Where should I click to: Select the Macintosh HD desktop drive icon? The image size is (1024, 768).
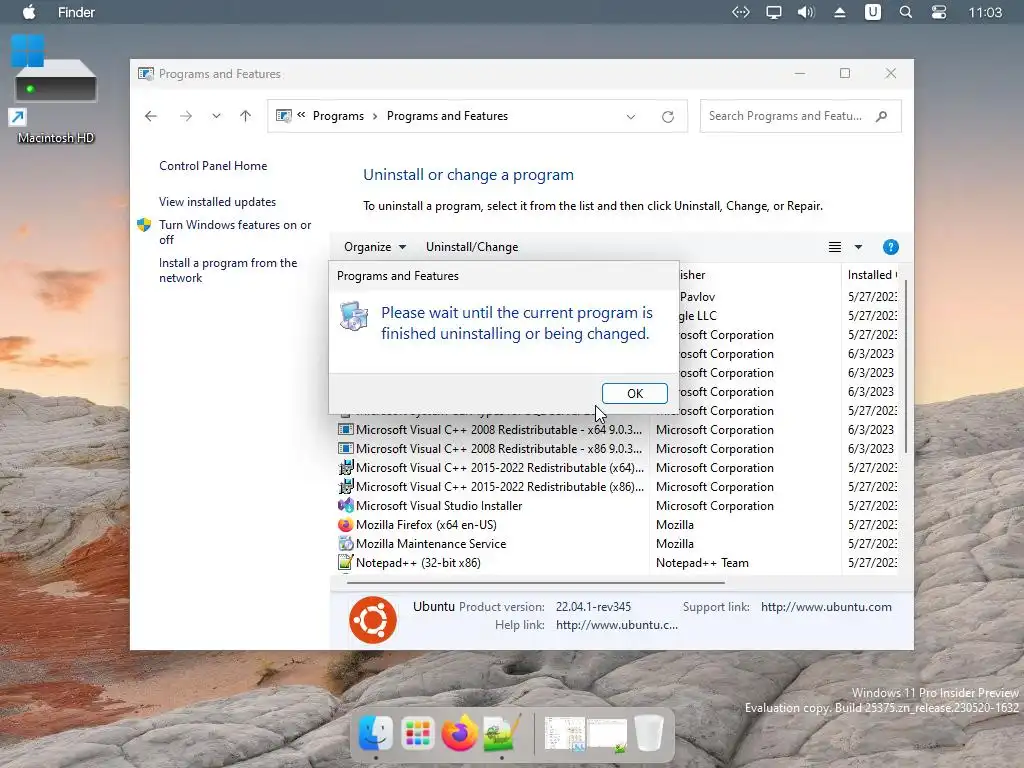[56, 89]
